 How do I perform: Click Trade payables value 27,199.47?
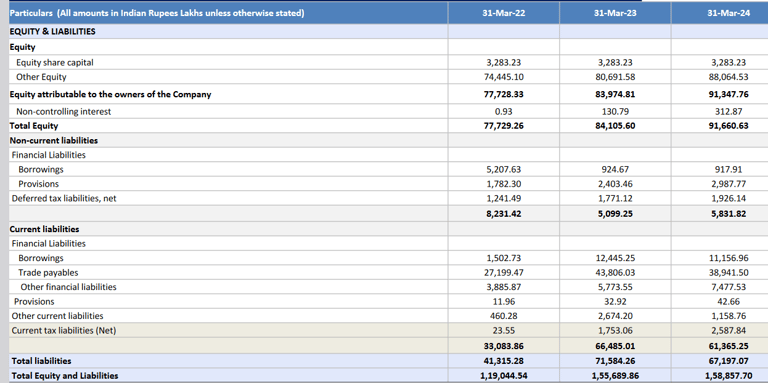pos(504,272)
